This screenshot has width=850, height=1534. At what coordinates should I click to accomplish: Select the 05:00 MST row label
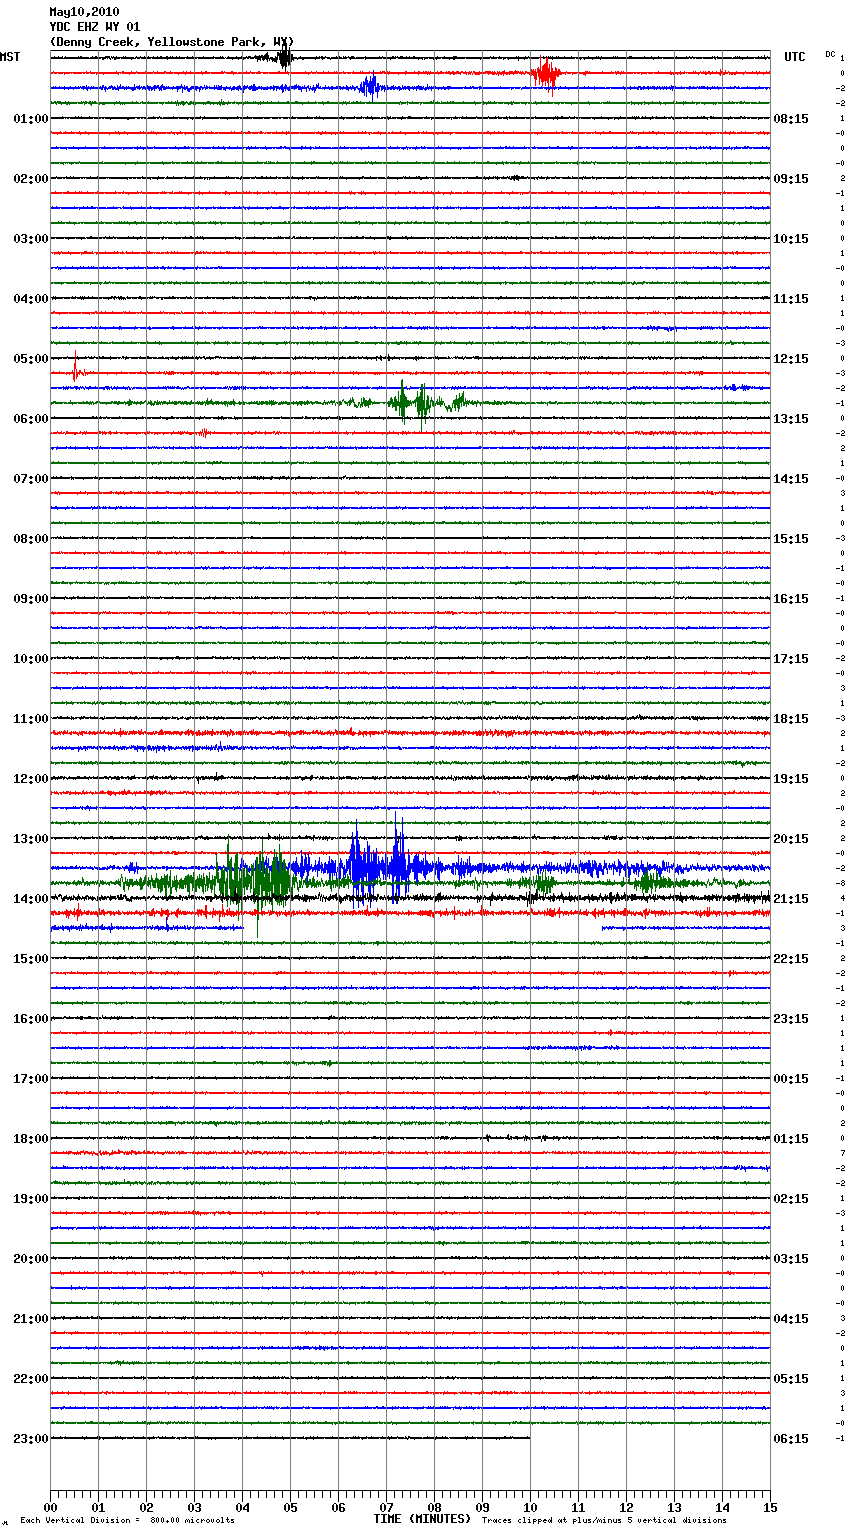[x=31, y=359]
